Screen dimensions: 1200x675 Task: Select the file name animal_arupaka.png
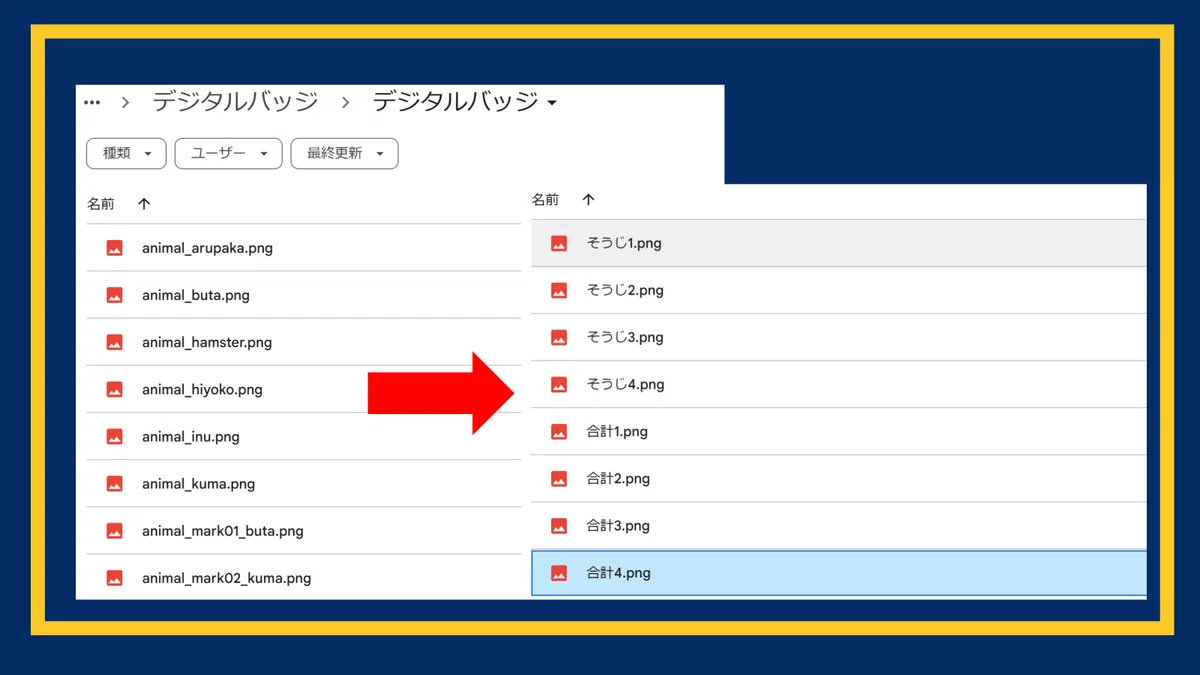(x=207, y=248)
